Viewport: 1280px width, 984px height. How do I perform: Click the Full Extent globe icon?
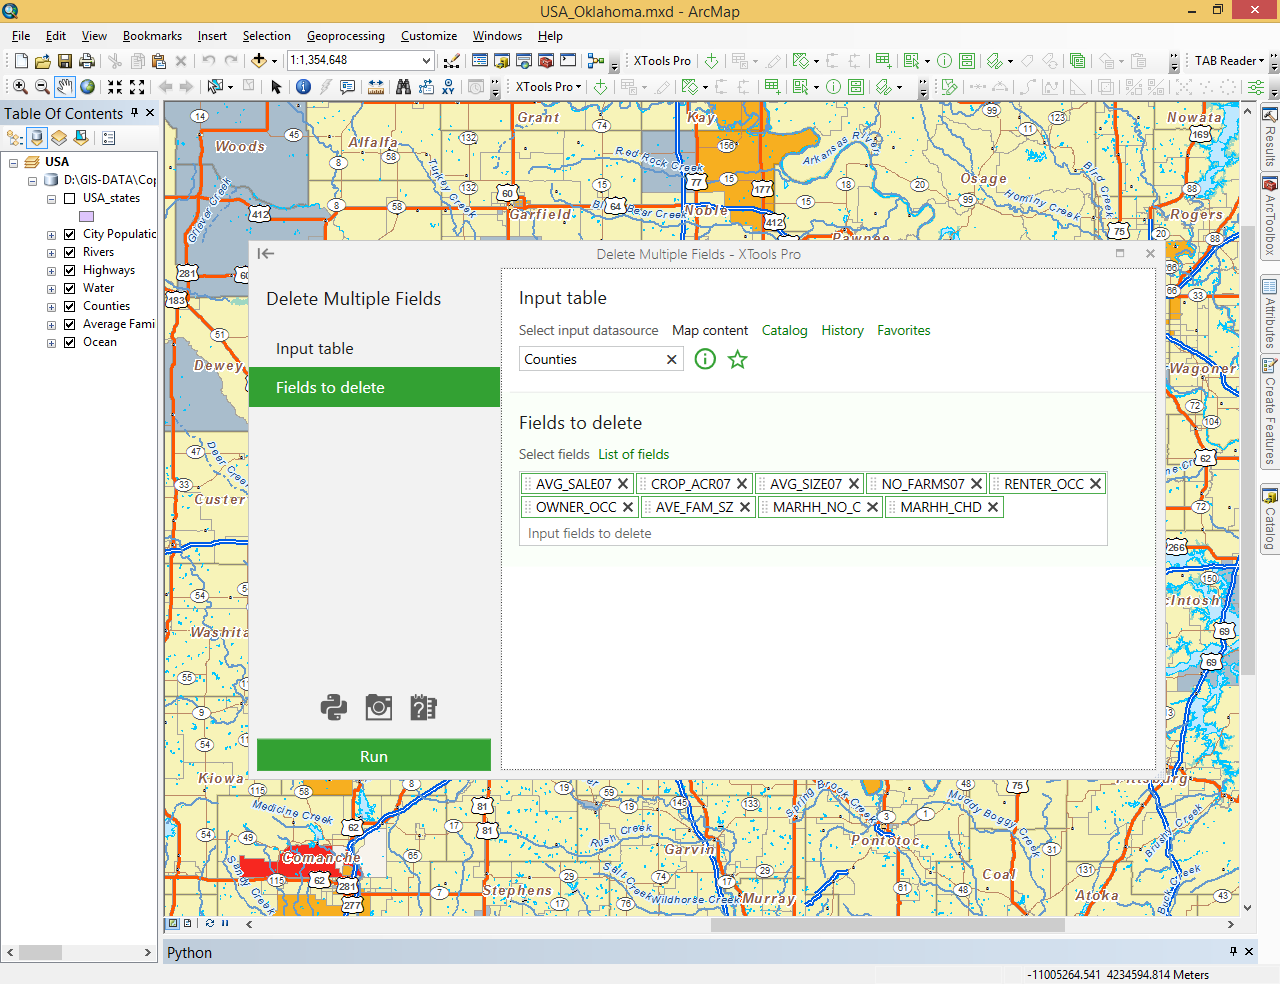[x=88, y=87]
